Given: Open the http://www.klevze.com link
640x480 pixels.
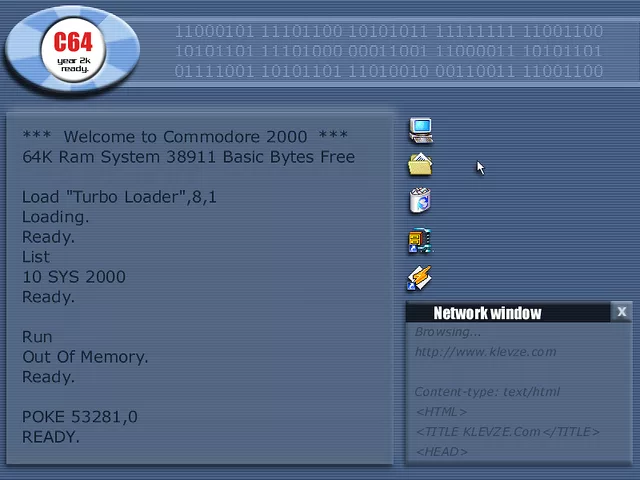Looking at the screenshot, I should (485, 352).
